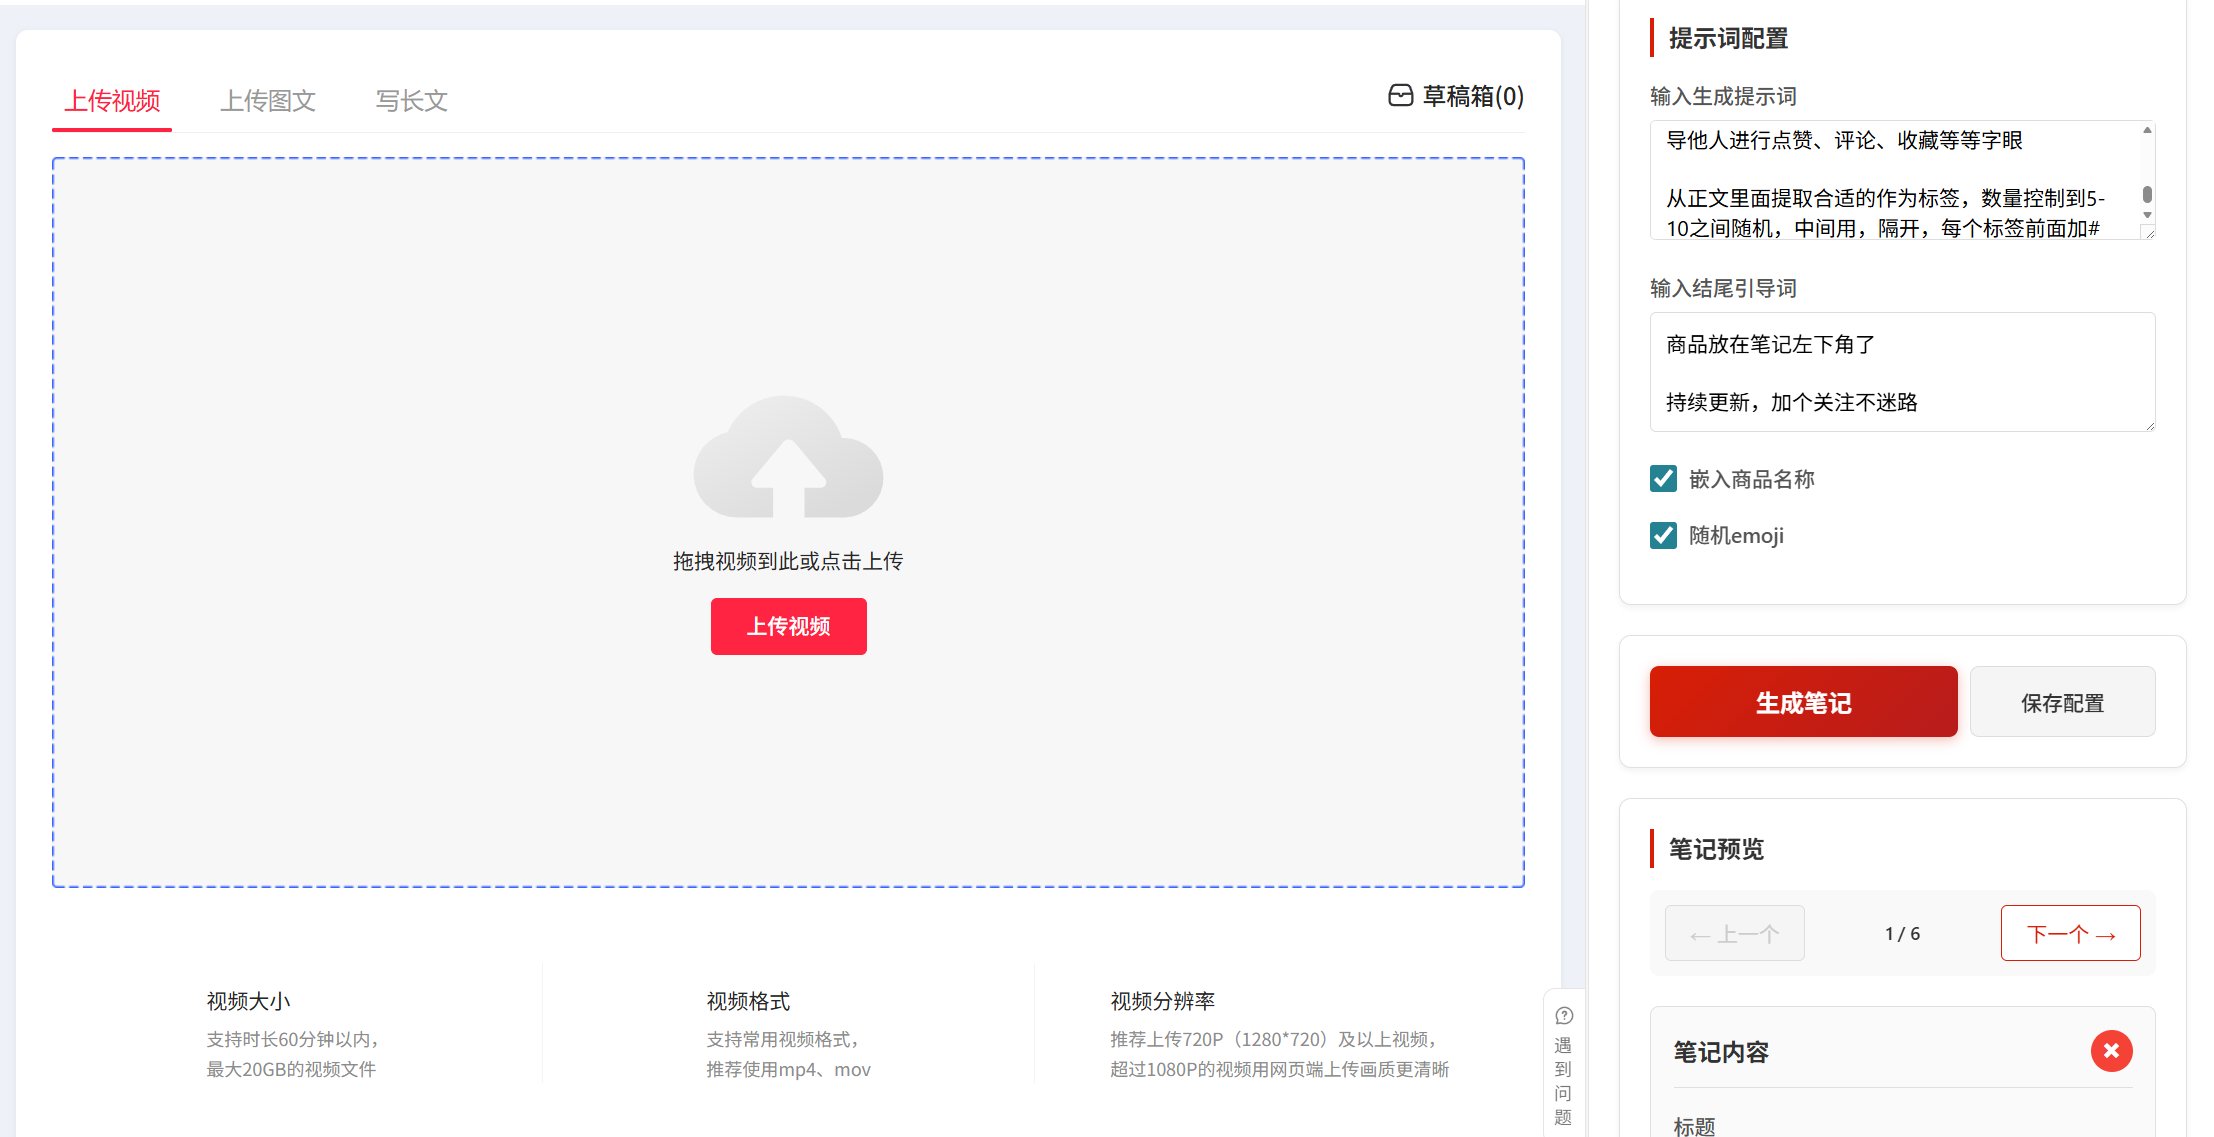Open the draft box using its inbox icon
Viewport: 2214px width, 1137px height.
[1402, 96]
